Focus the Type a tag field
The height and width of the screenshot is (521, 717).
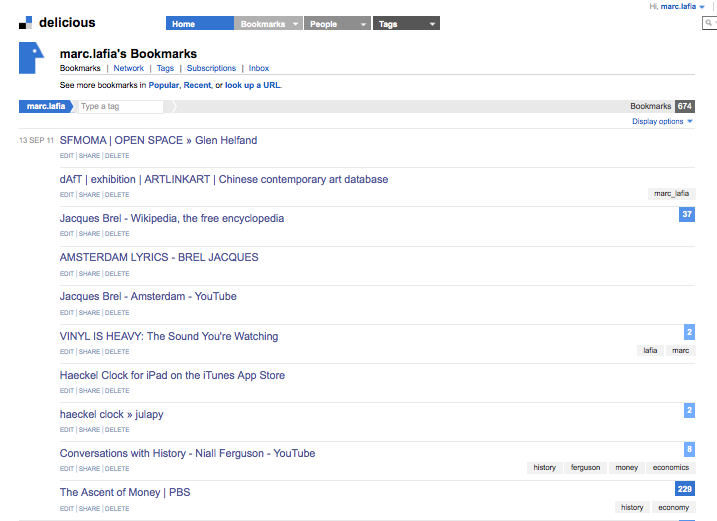tap(121, 107)
